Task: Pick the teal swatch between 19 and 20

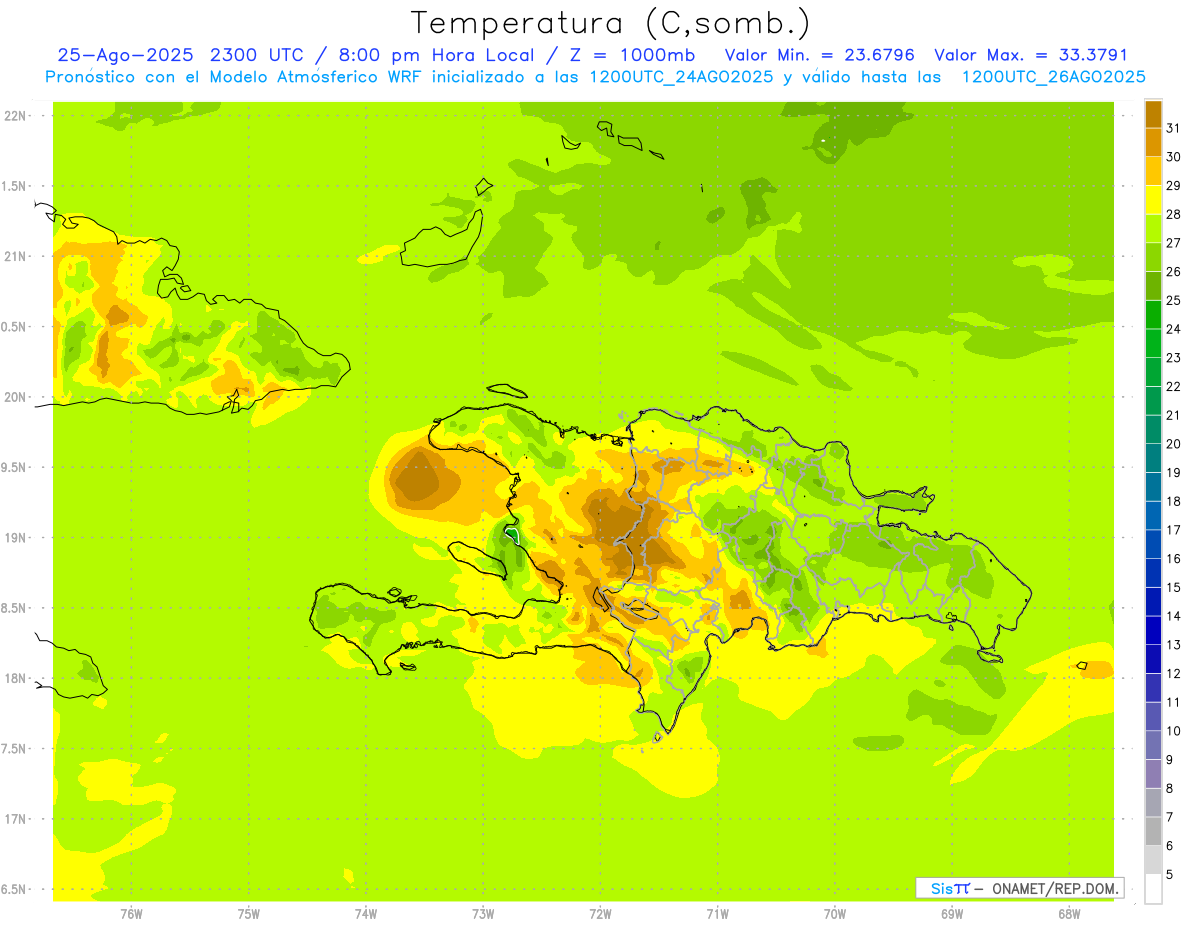Action: tap(1153, 458)
